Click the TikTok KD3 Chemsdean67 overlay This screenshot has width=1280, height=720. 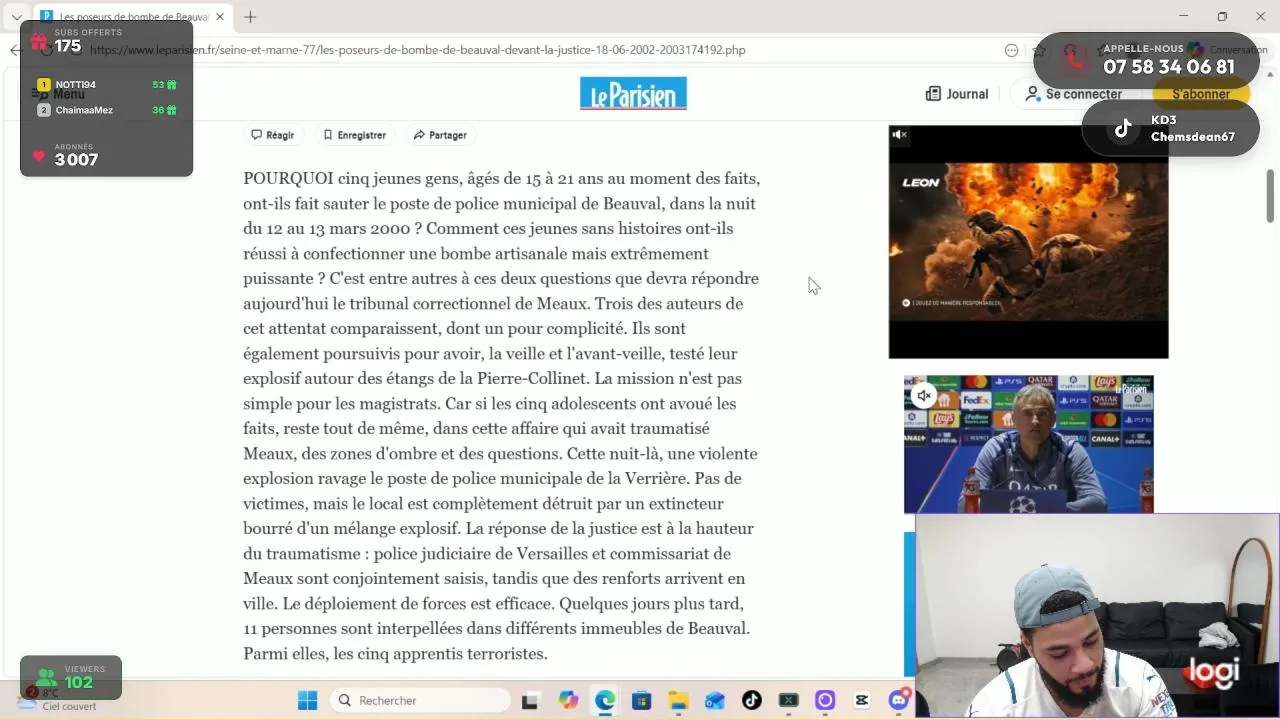point(1171,128)
